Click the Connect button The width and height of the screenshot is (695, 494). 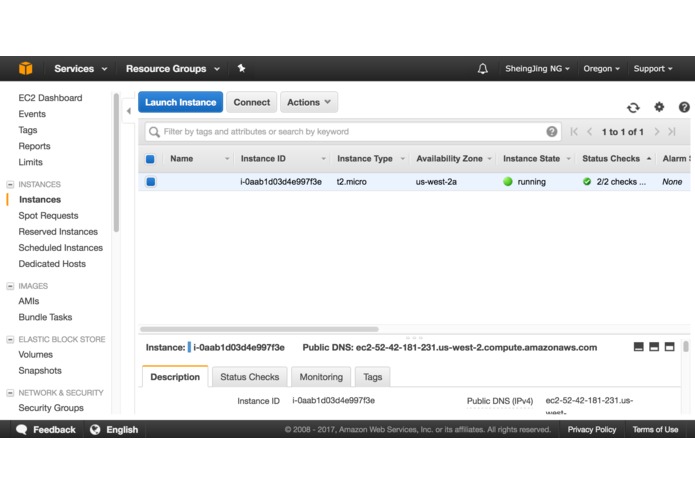(252, 102)
